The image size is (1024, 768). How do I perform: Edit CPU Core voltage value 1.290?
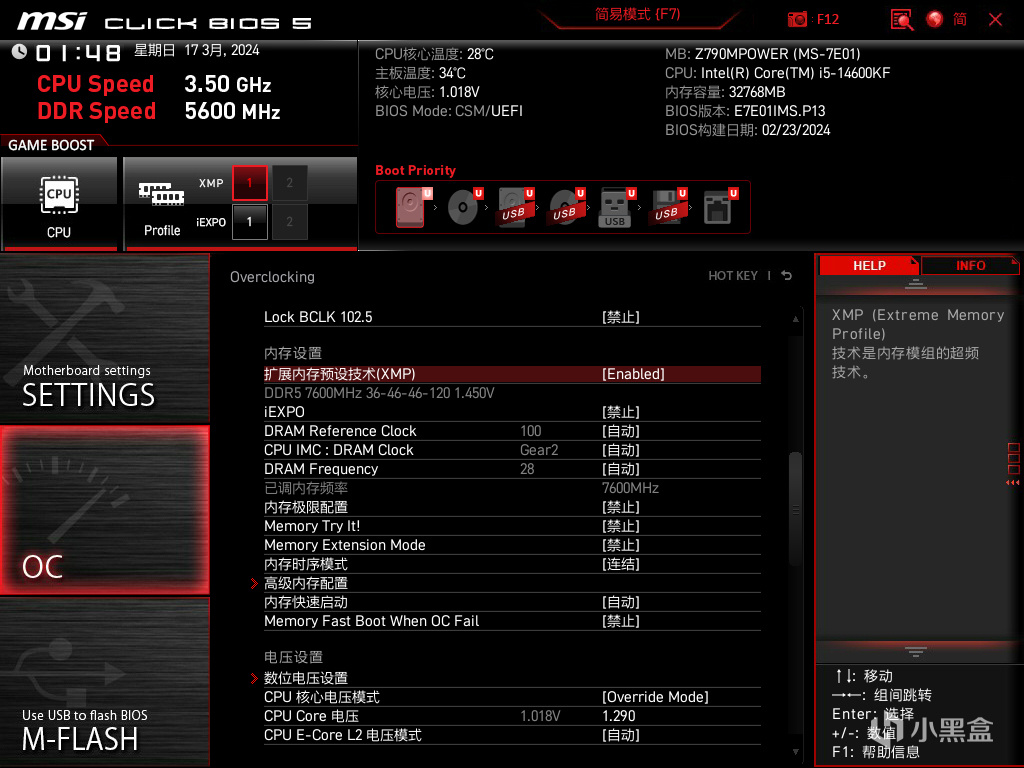click(618, 716)
